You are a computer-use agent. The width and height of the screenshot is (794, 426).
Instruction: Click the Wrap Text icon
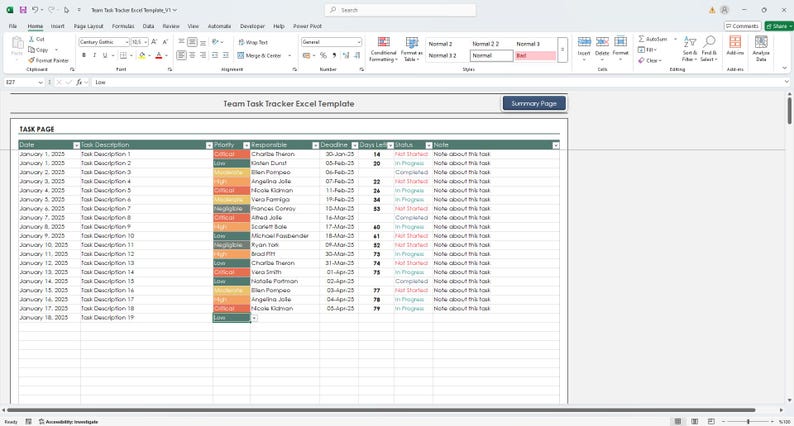click(x=241, y=43)
